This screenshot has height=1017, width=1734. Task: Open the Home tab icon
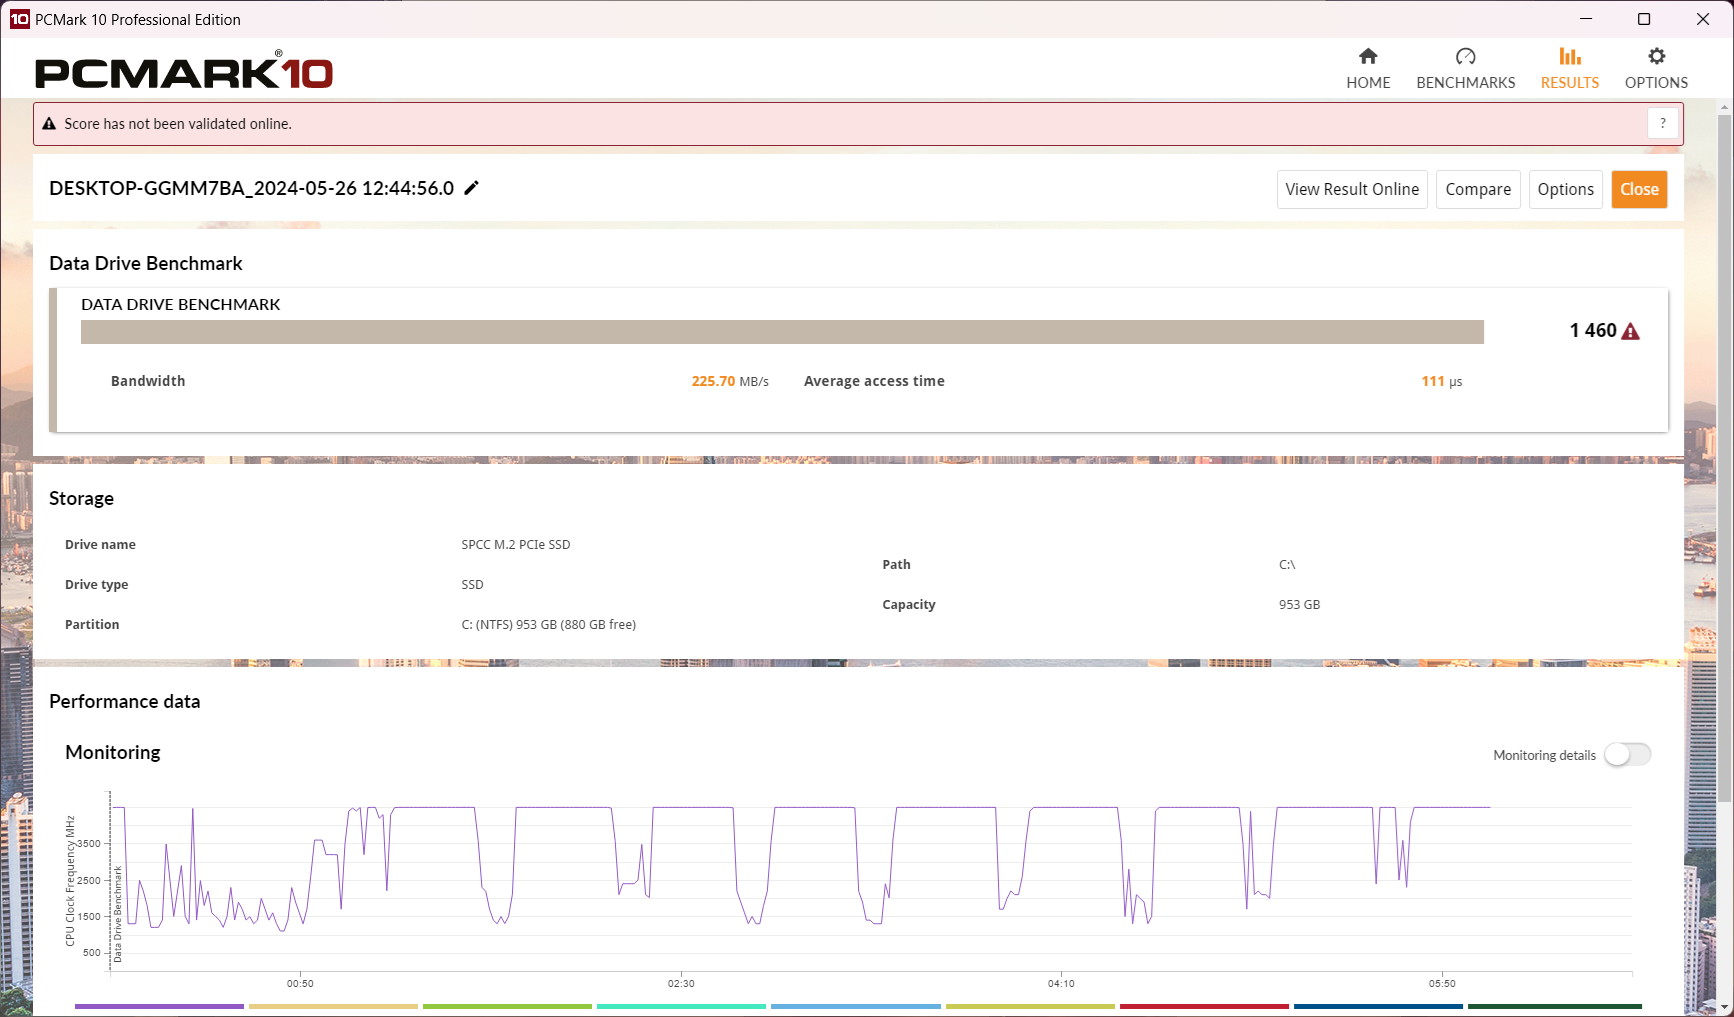coord(1368,56)
